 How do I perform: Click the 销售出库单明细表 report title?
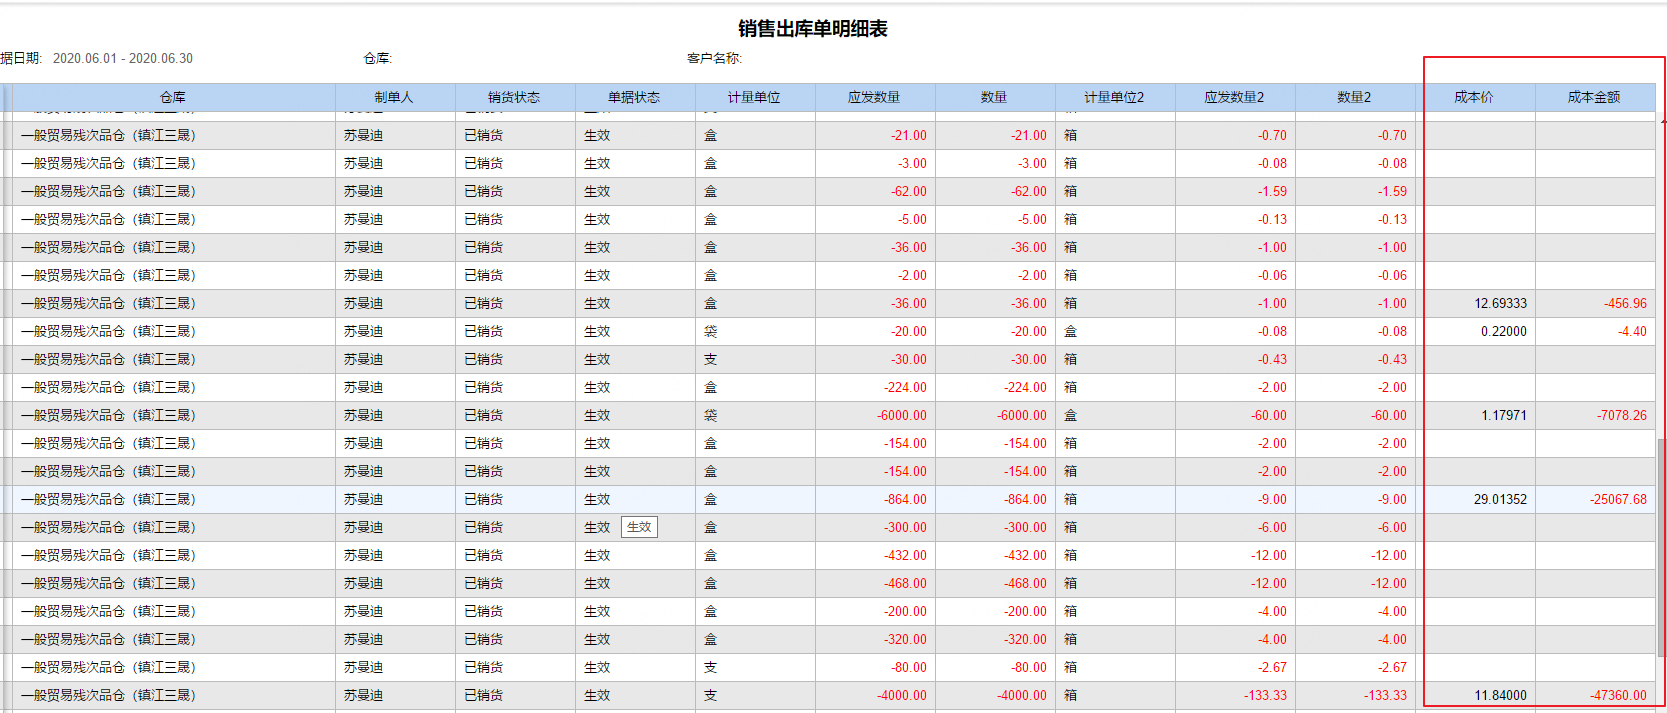[813, 29]
